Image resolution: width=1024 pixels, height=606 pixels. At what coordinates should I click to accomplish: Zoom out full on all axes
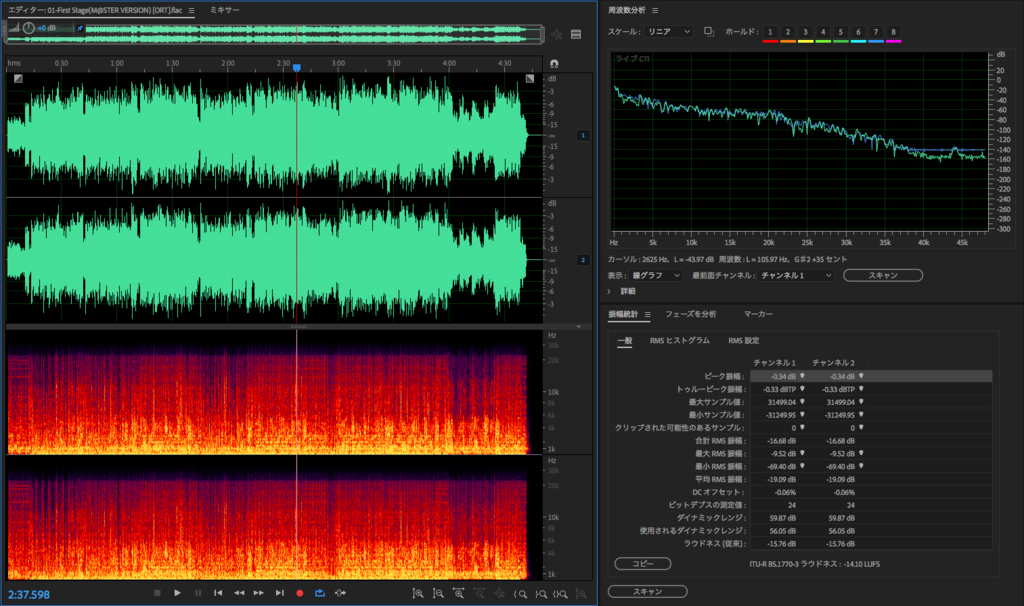tap(500, 594)
